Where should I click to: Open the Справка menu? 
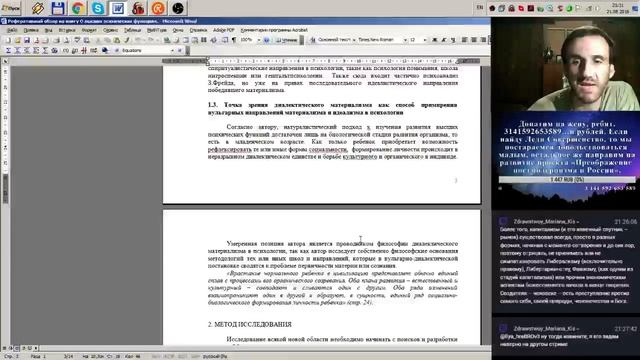pos(198,30)
